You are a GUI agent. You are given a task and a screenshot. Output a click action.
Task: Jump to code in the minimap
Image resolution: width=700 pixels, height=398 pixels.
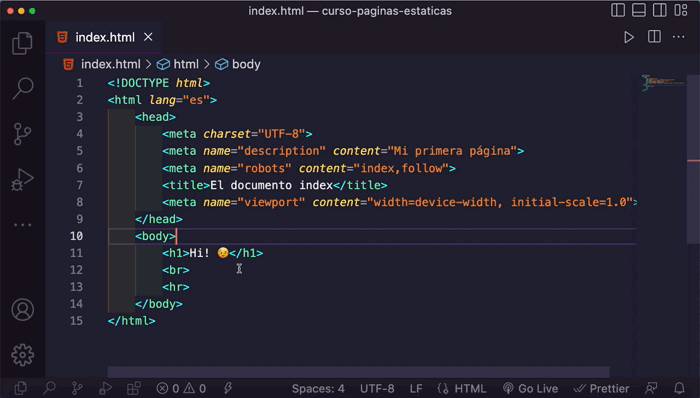(663, 83)
